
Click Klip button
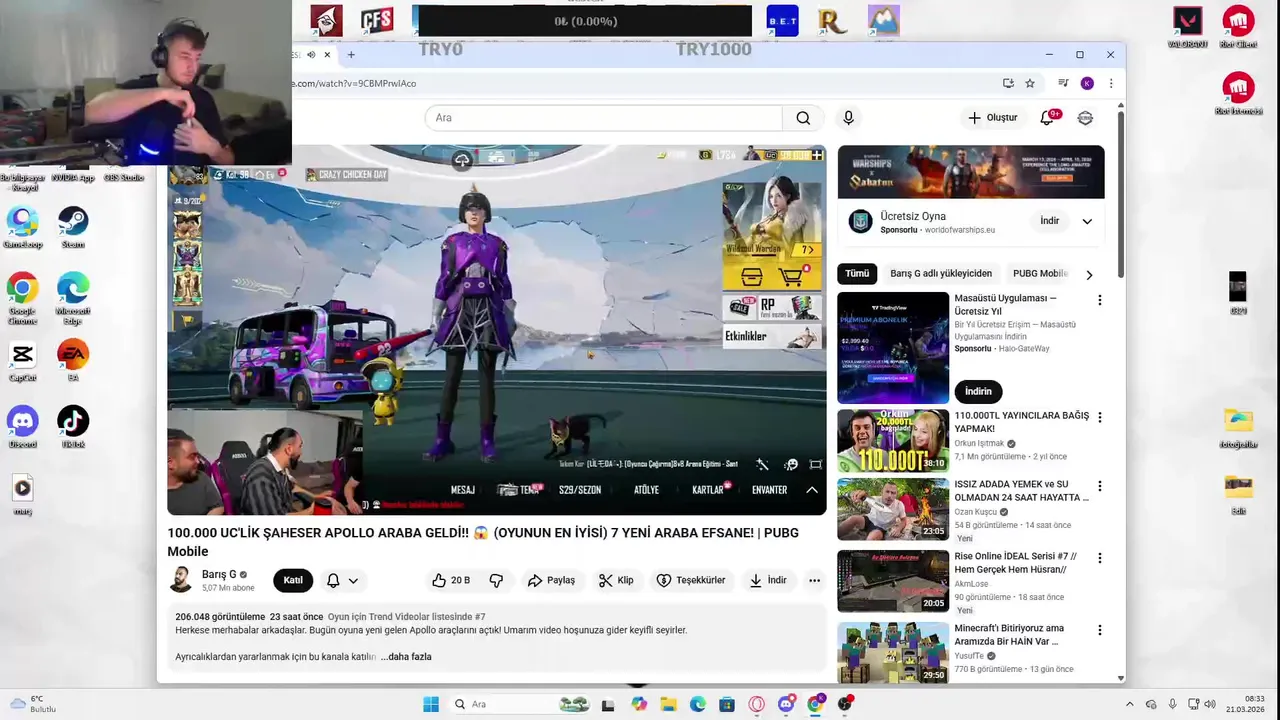(x=616, y=580)
